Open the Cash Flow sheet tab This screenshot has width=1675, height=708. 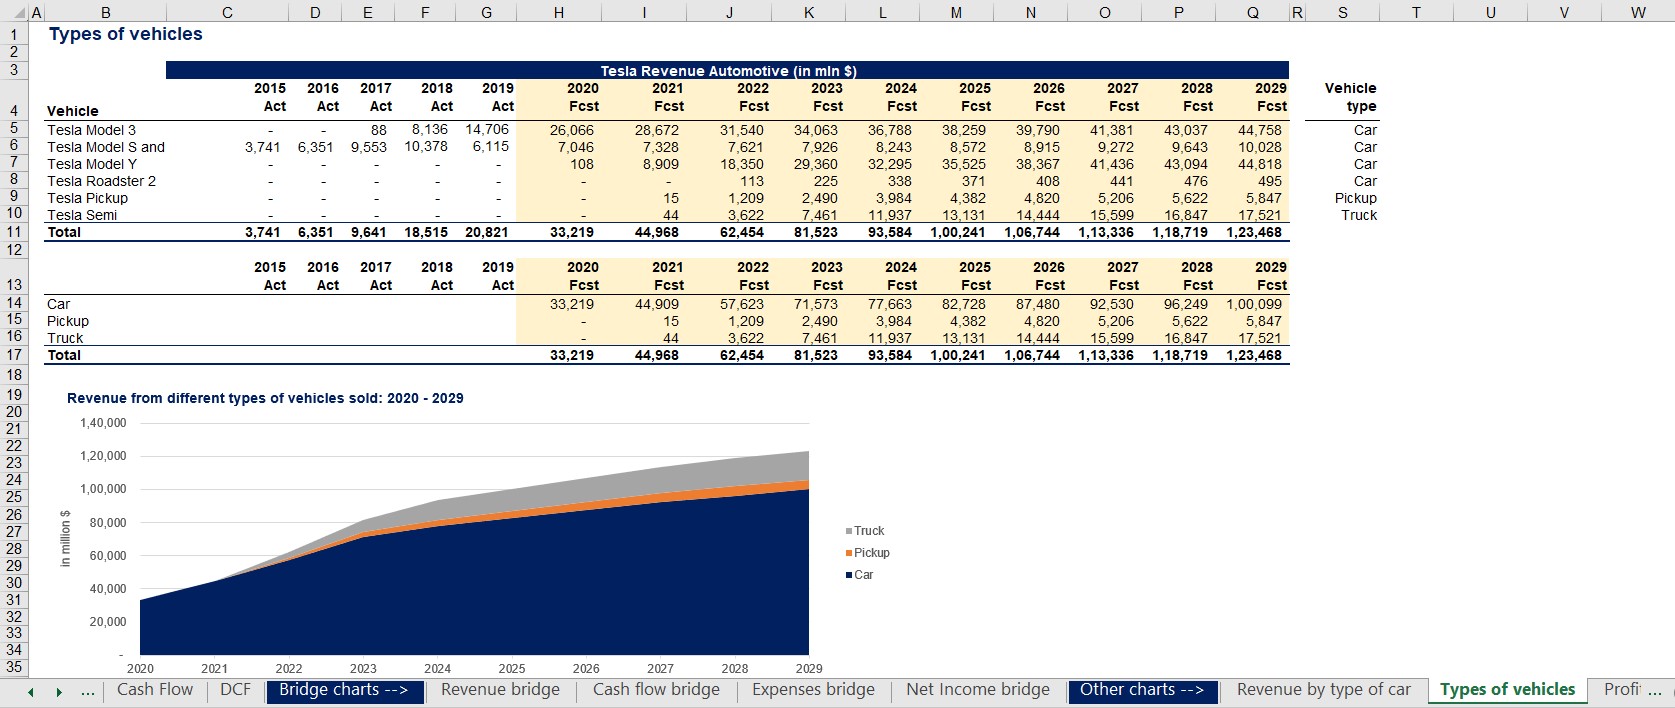click(x=155, y=690)
